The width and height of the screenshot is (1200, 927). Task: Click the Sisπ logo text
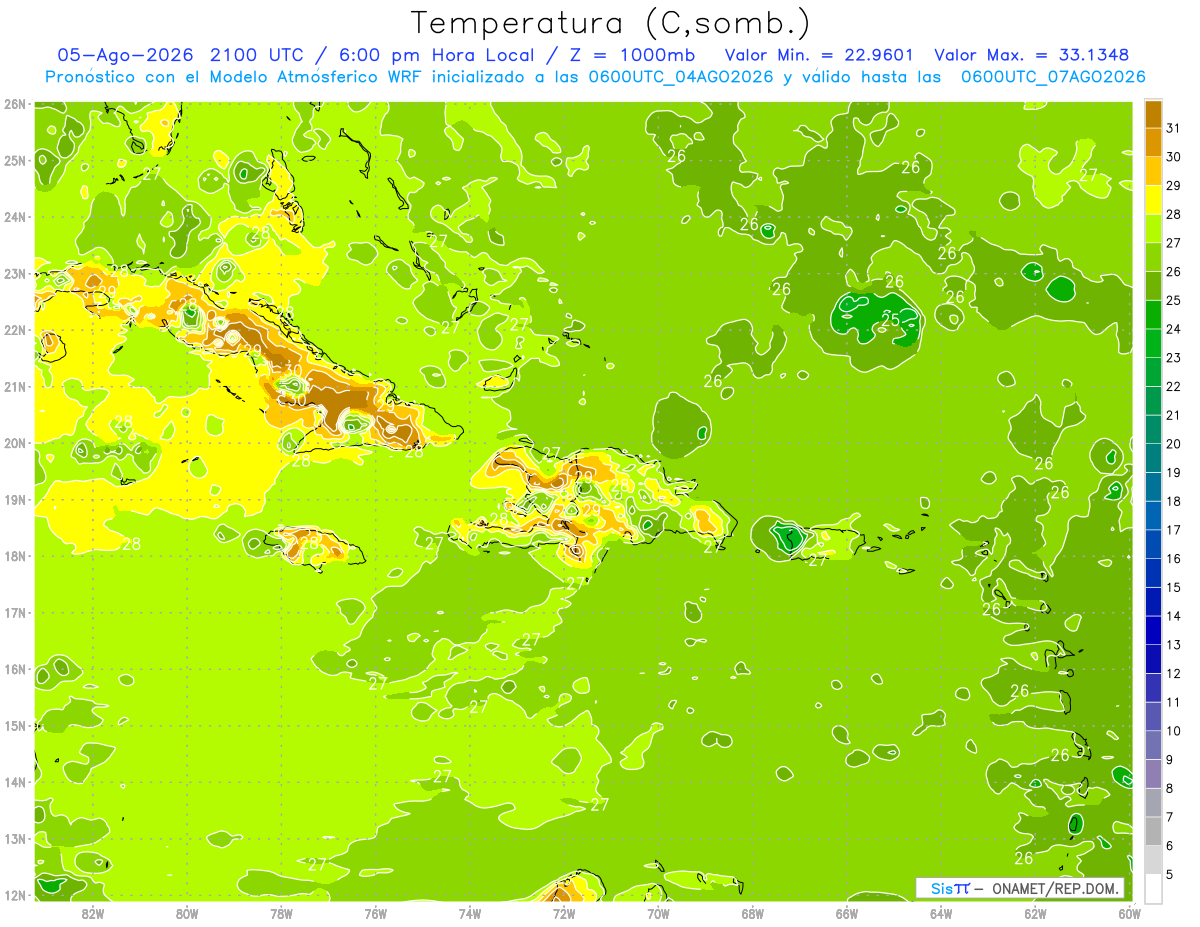pyautogui.click(x=950, y=888)
